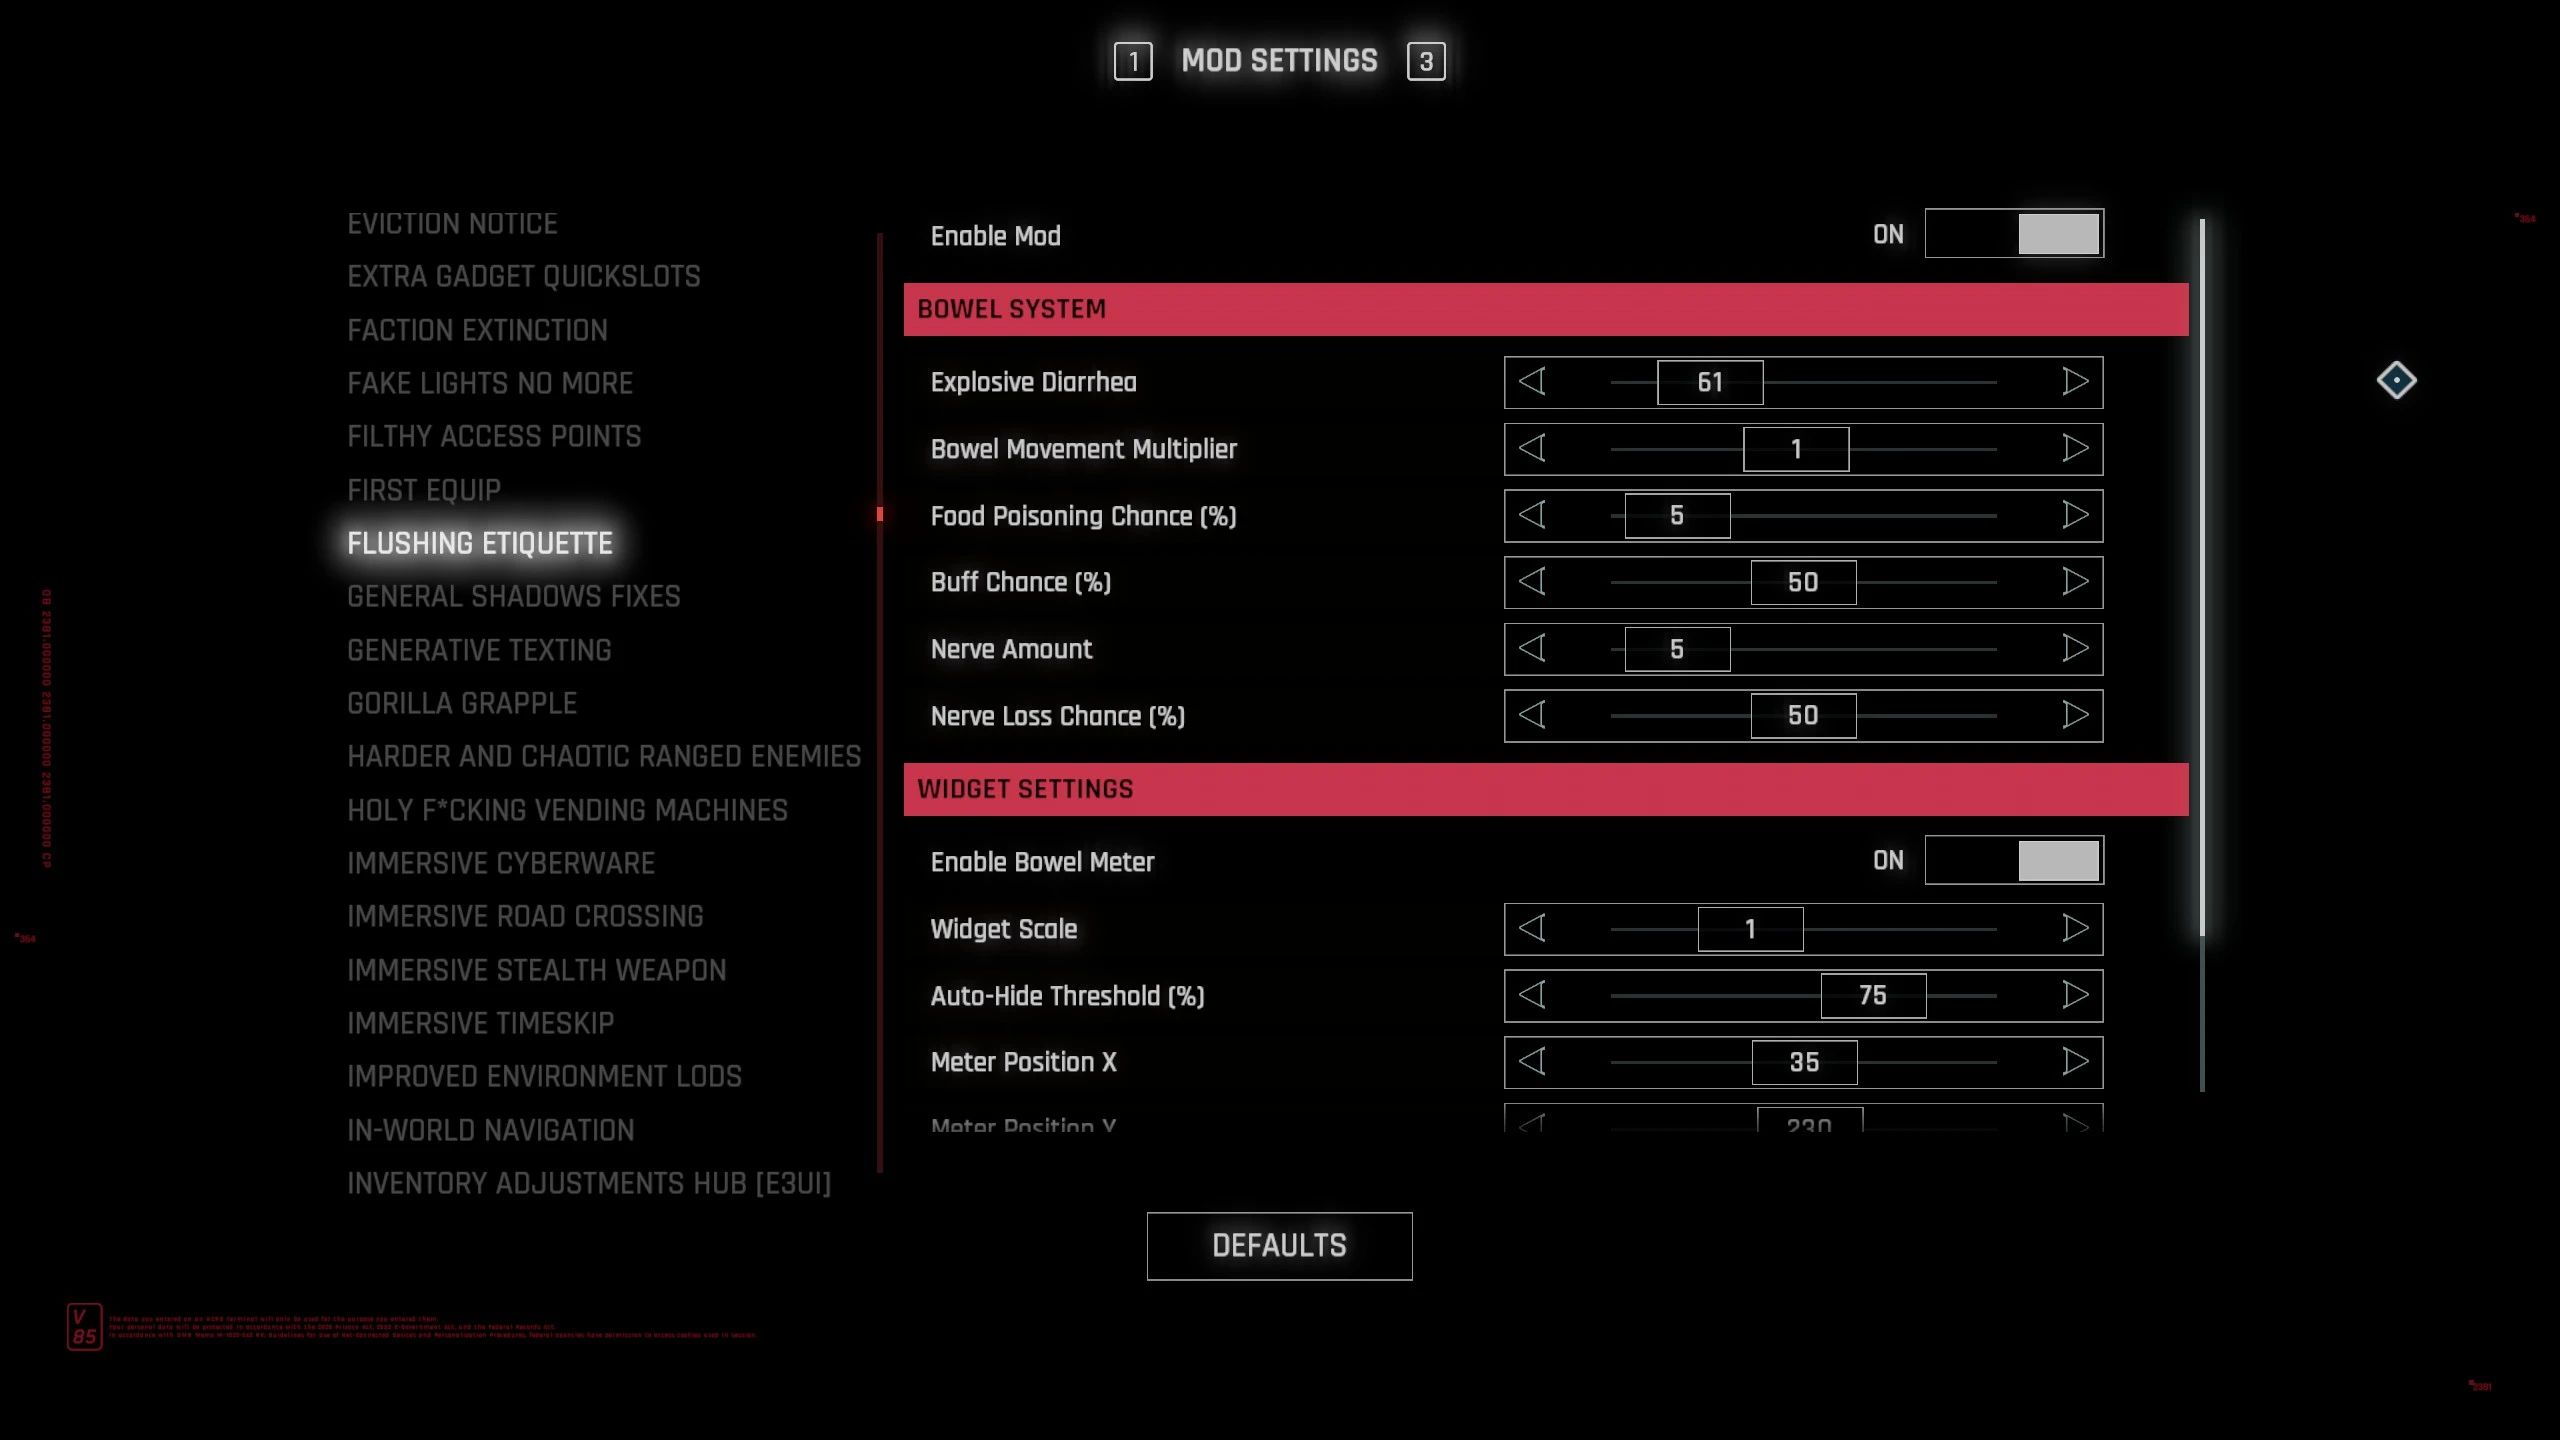
Task: Decrease Auto-Hide Threshold with left arrow
Action: pyautogui.click(x=1532, y=995)
